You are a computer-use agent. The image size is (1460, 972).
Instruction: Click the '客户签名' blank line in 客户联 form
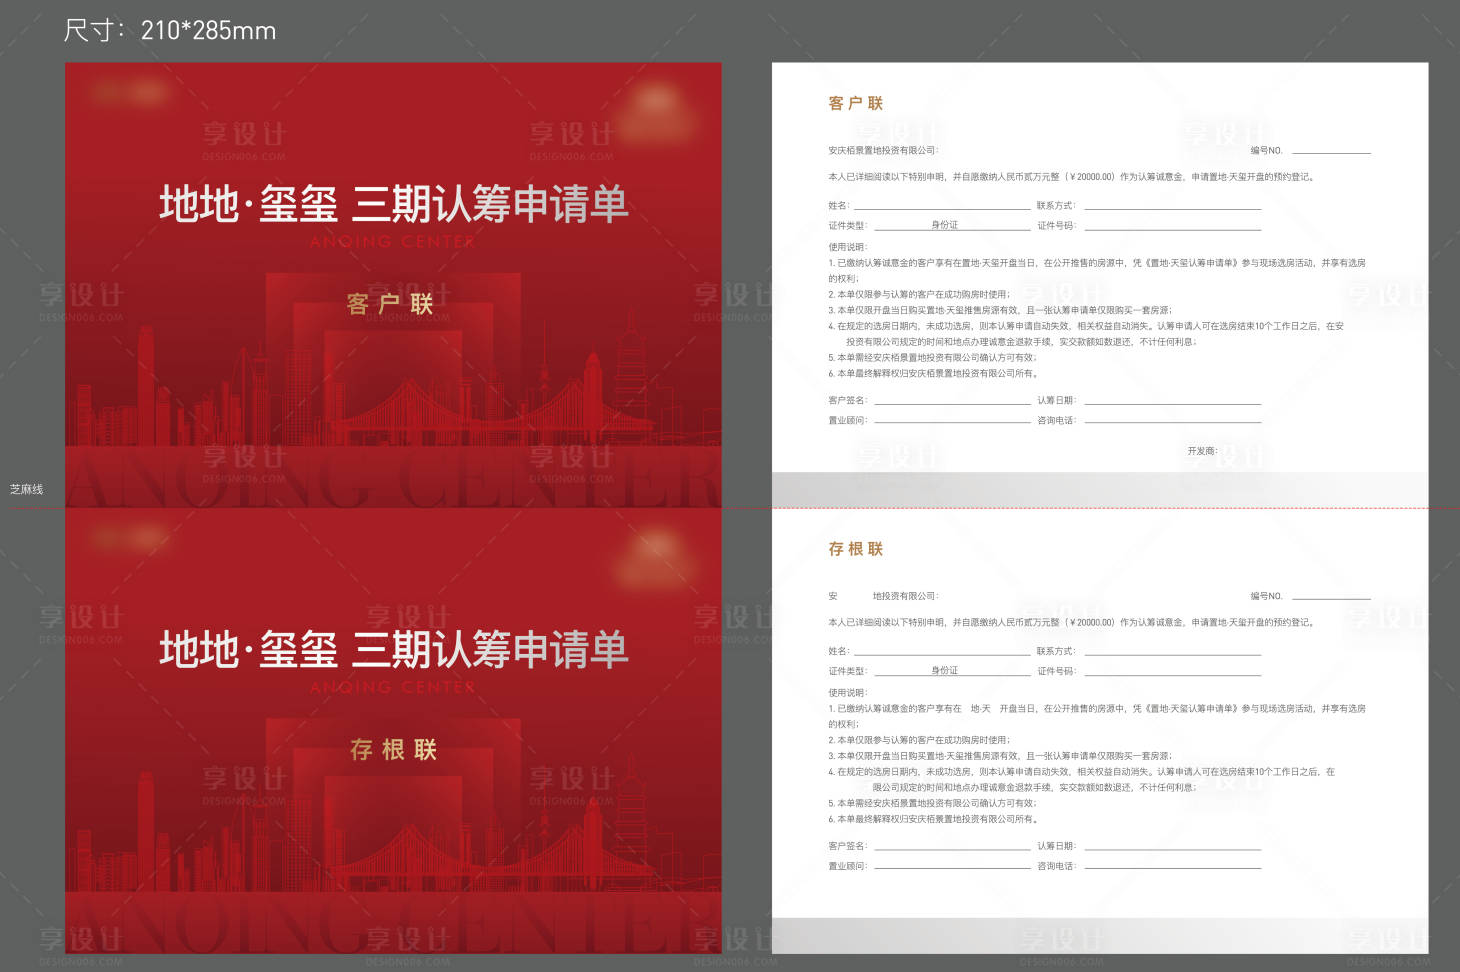coord(952,403)
